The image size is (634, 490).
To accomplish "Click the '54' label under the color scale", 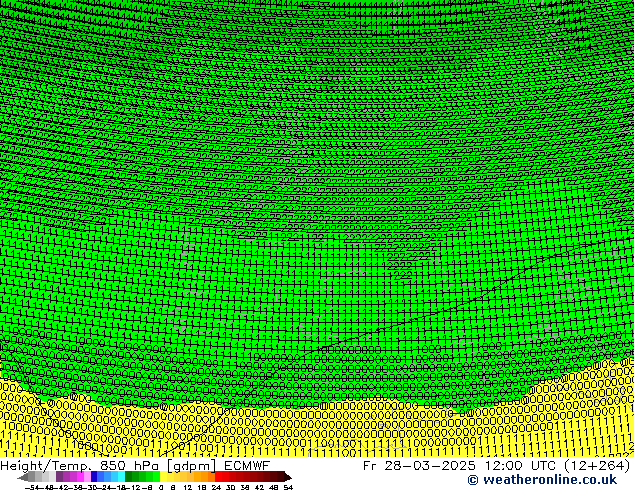I will click(x=288, y=487).
